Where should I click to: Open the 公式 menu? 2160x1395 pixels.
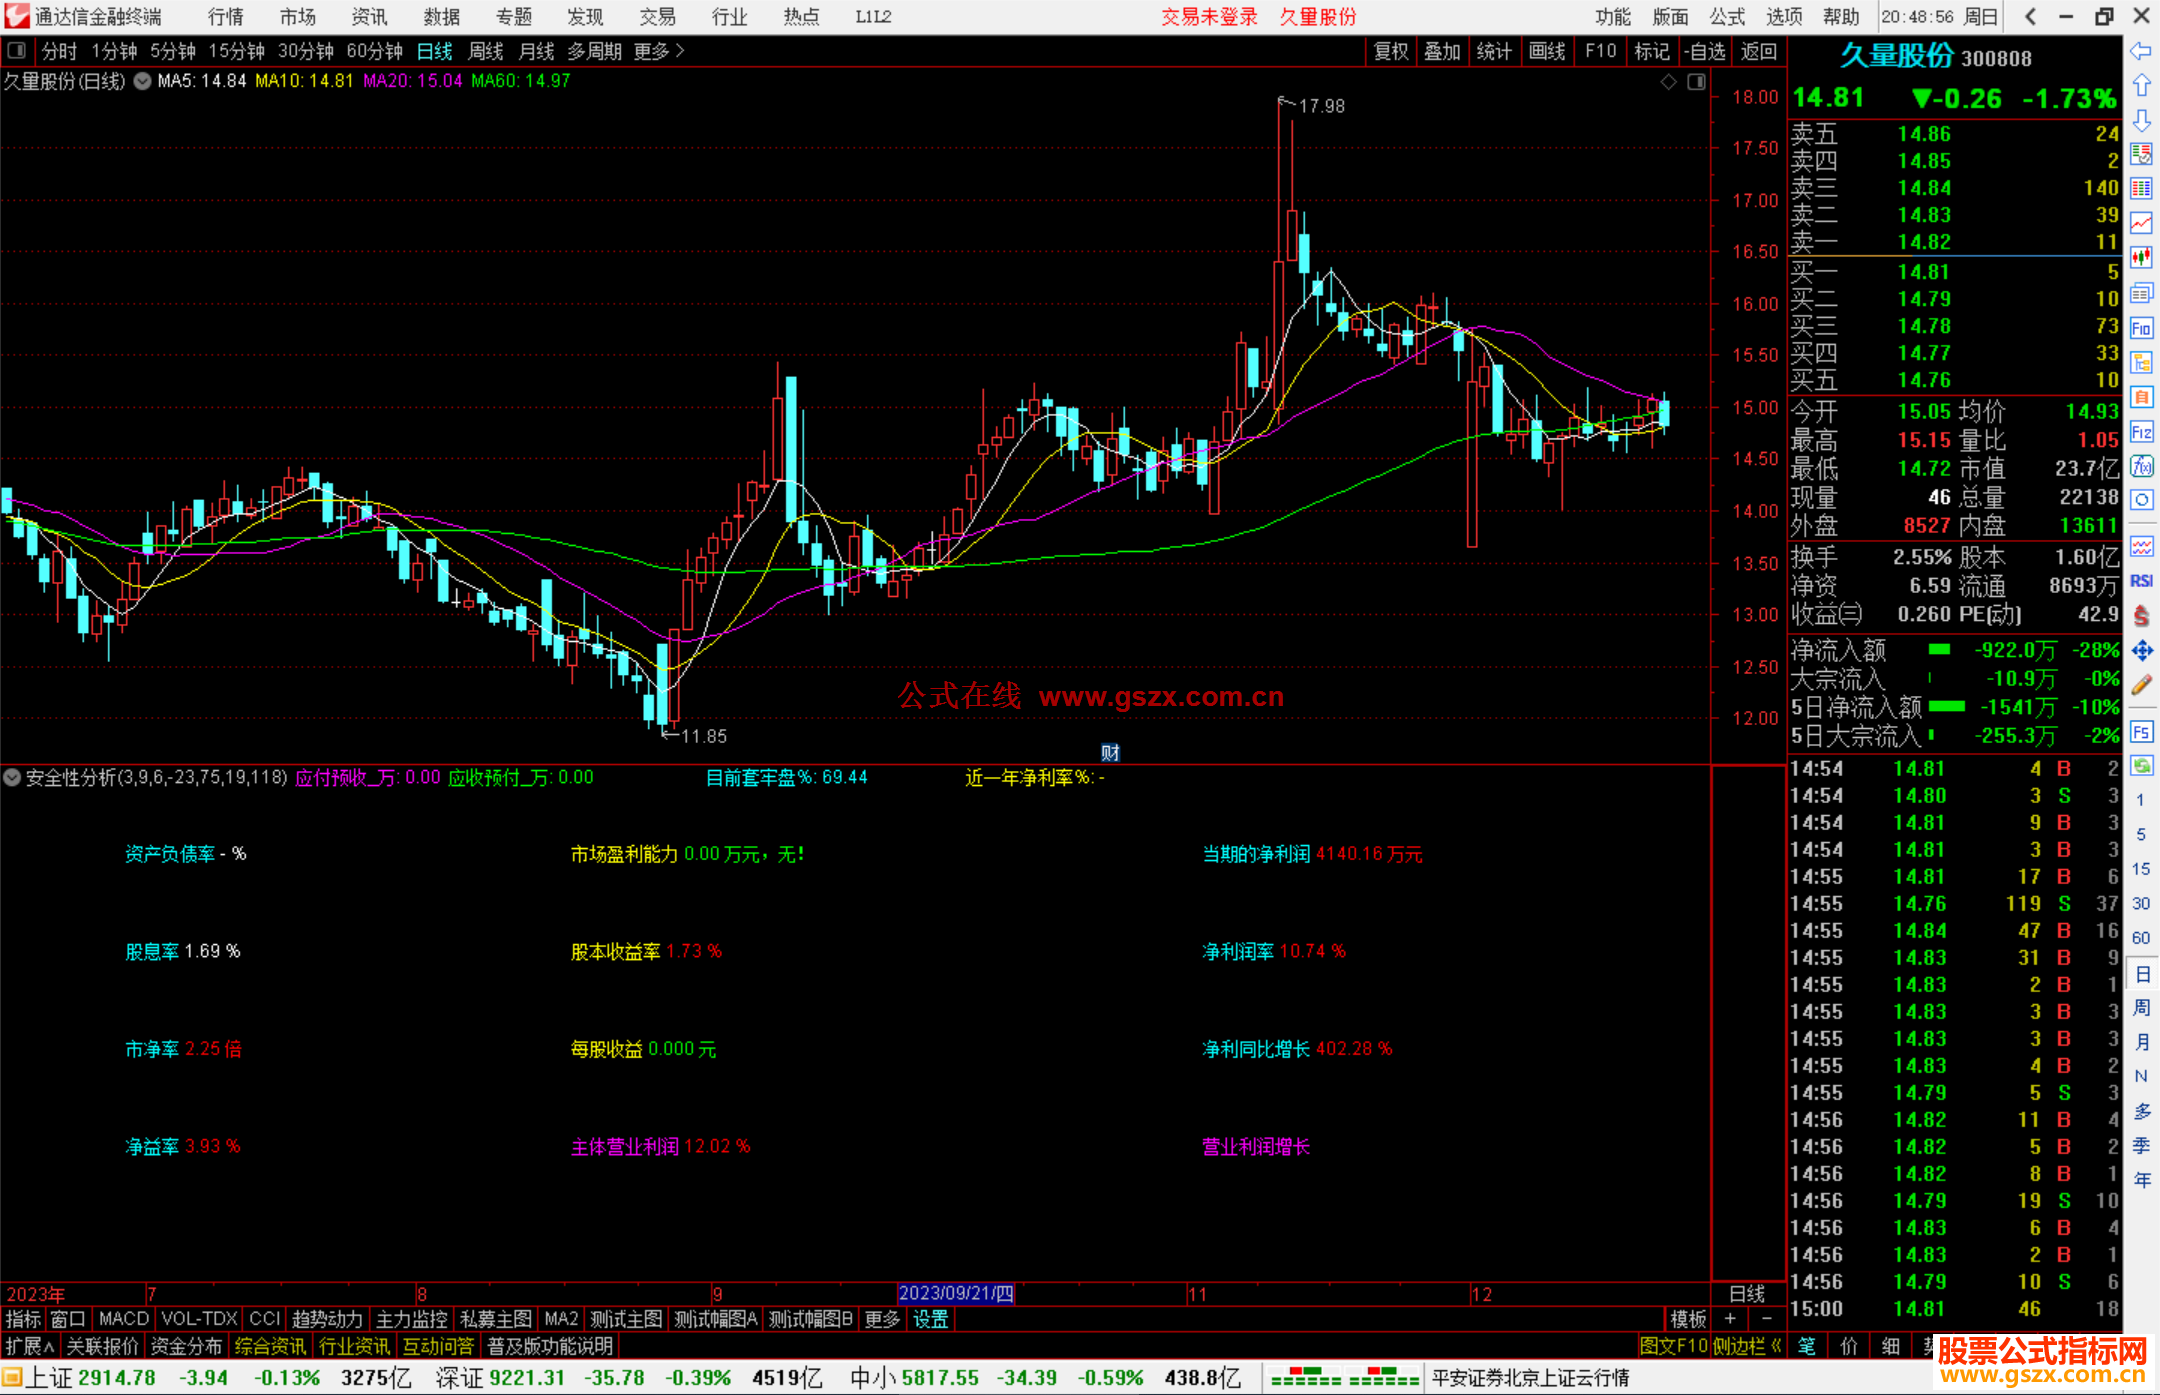tap(1726, 17)
